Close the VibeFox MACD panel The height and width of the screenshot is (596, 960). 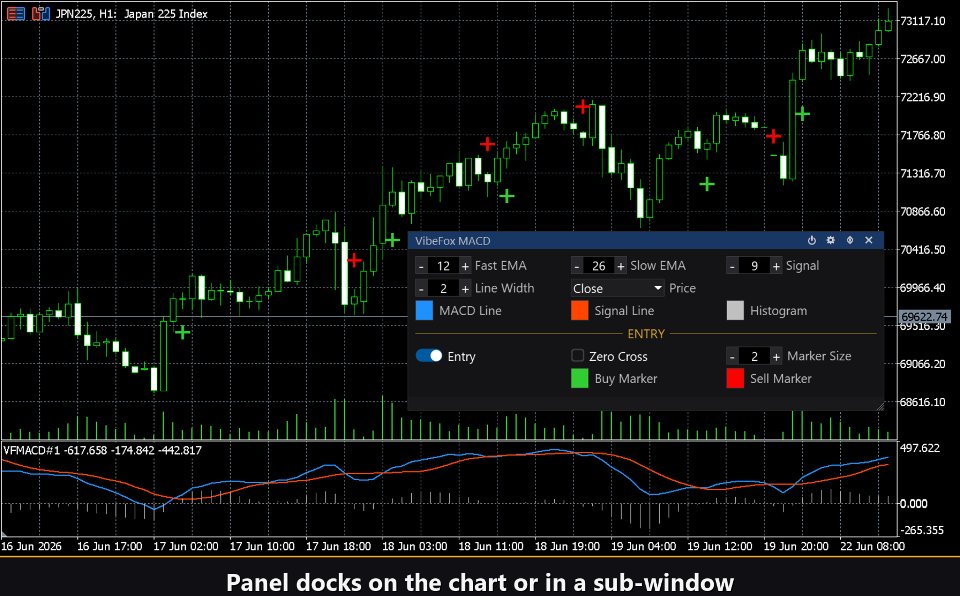(868, 240)
